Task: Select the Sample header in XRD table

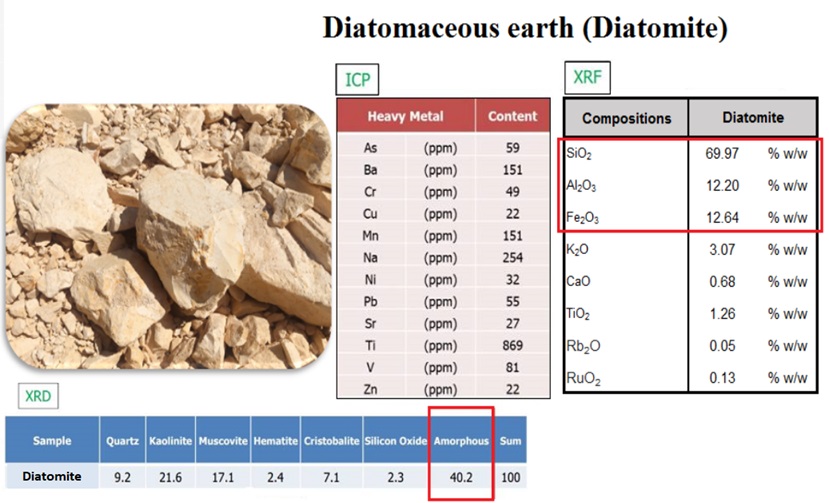Action: pos(52,441)
